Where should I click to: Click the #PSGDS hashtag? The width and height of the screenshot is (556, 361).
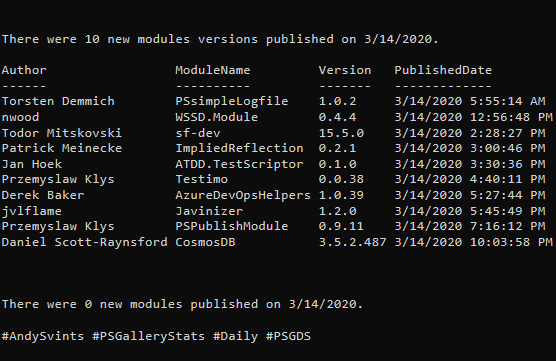click(x=288, y=336)
